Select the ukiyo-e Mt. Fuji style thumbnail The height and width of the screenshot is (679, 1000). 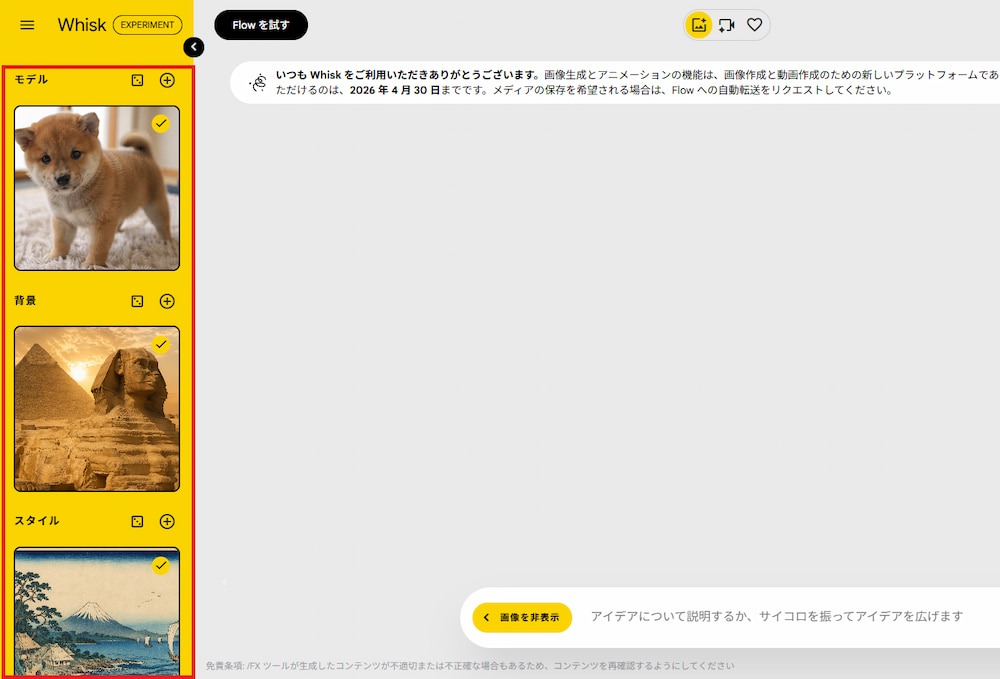[x=97, y=612]
